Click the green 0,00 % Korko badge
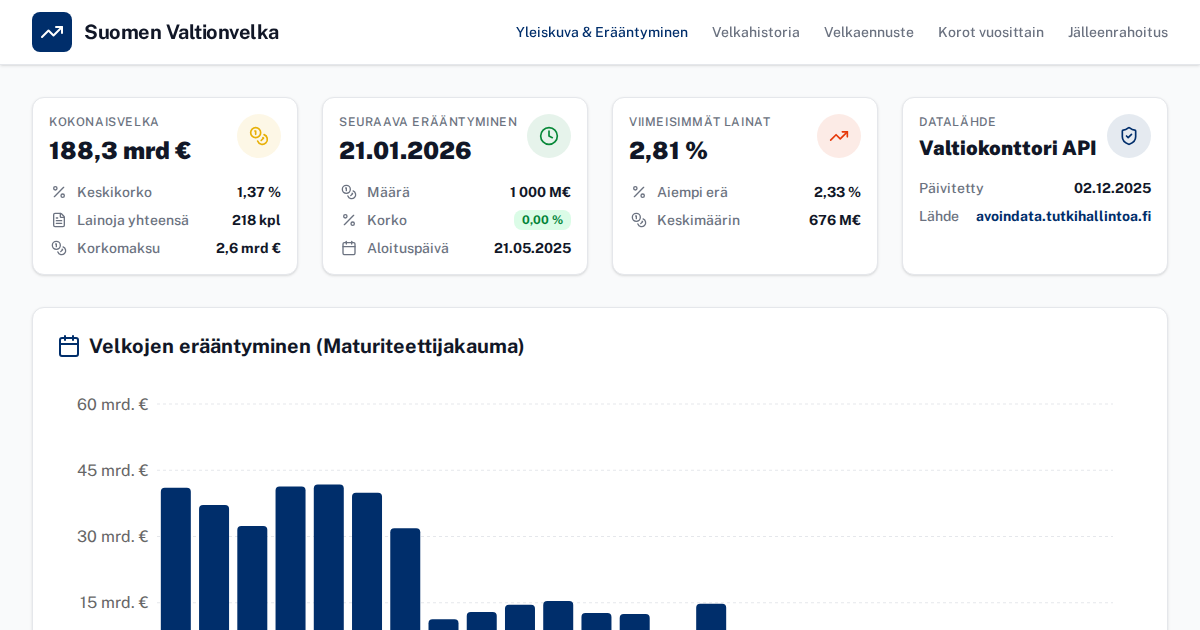The height and width of the screenshot is (630, 1200). pyautogui.click(x=542, y=220)
